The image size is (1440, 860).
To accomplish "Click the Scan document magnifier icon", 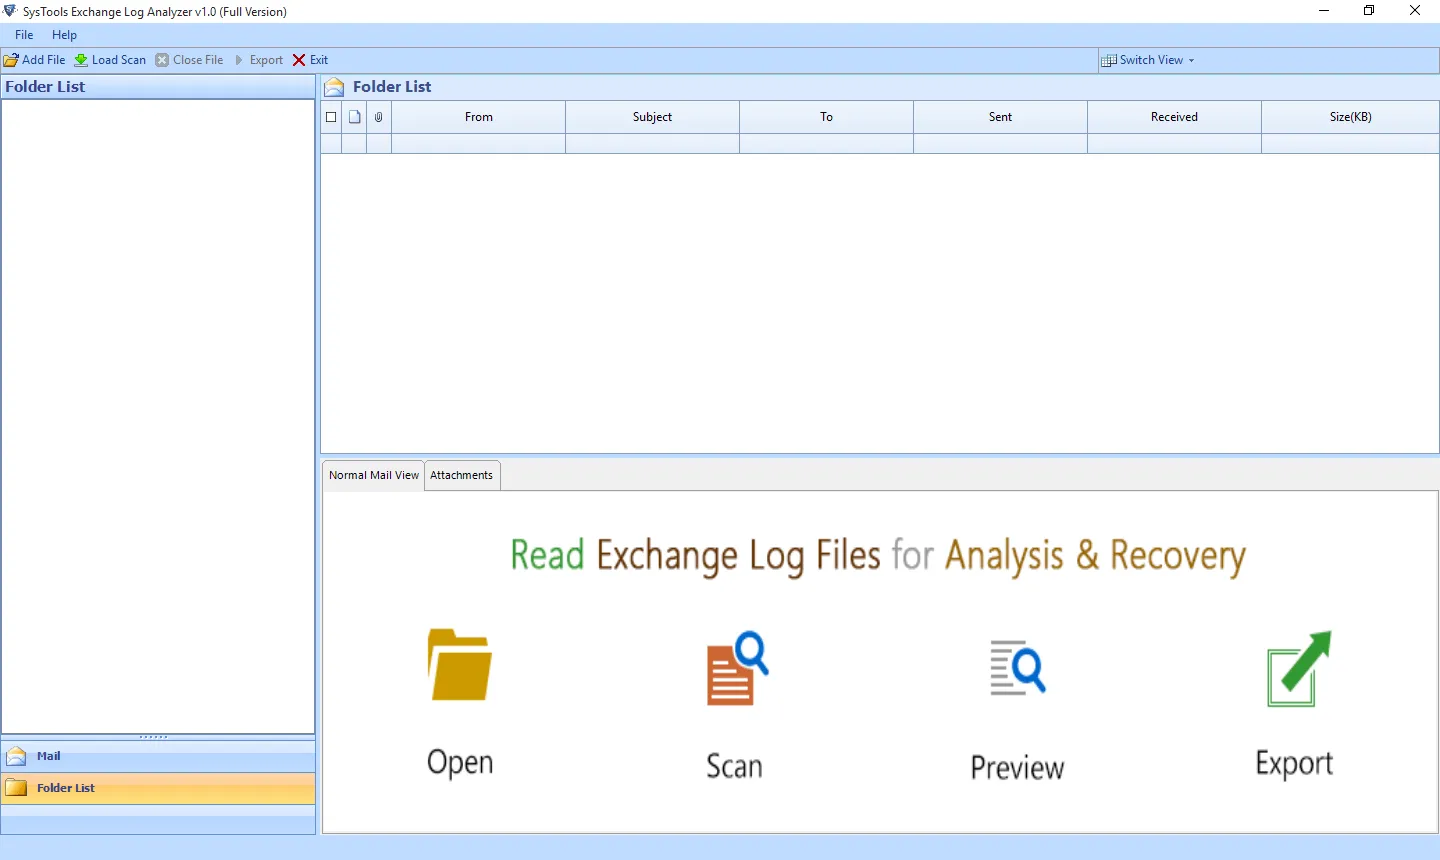I will pyautogui.click(x=737, y=668).
